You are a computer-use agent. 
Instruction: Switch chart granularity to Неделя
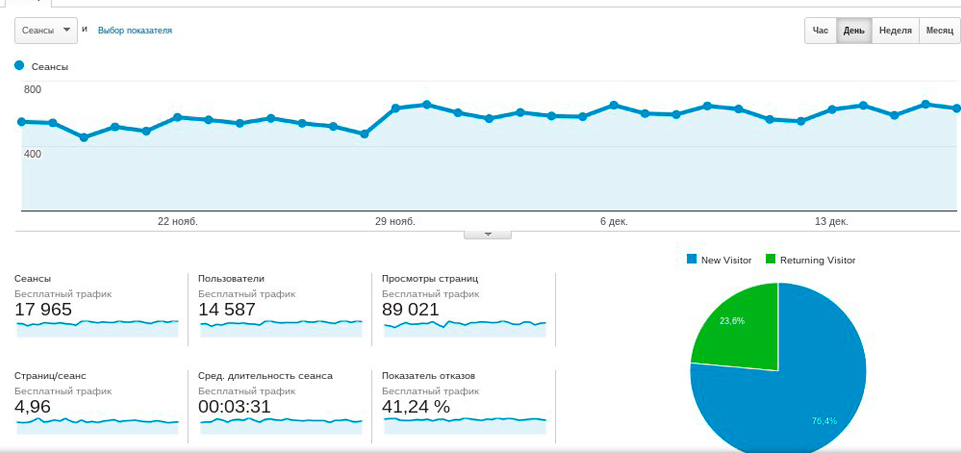895,30
